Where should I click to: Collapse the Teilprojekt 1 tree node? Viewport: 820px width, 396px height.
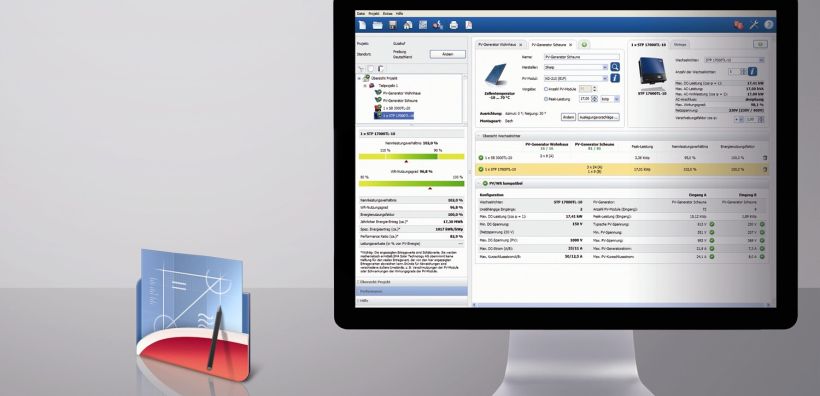point(365,85)
